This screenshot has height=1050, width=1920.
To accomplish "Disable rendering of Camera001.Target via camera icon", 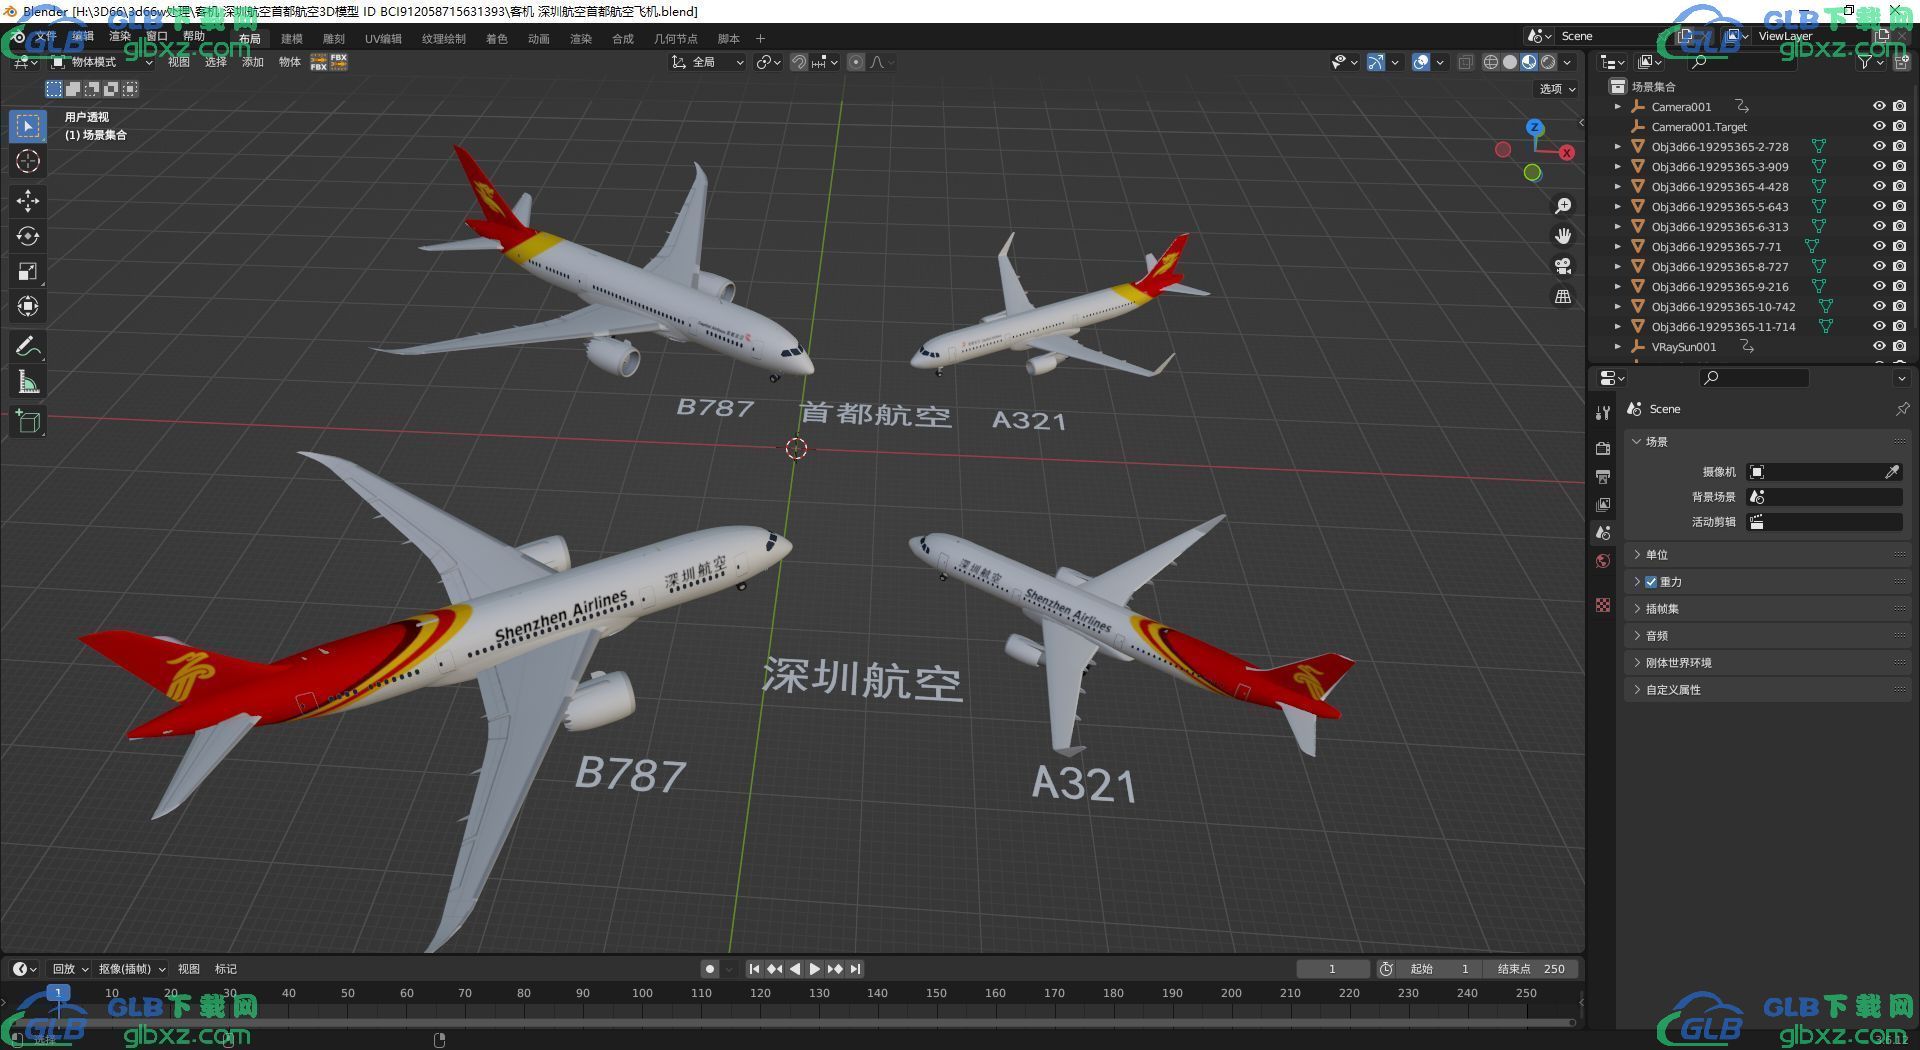I will (1899, 126).
